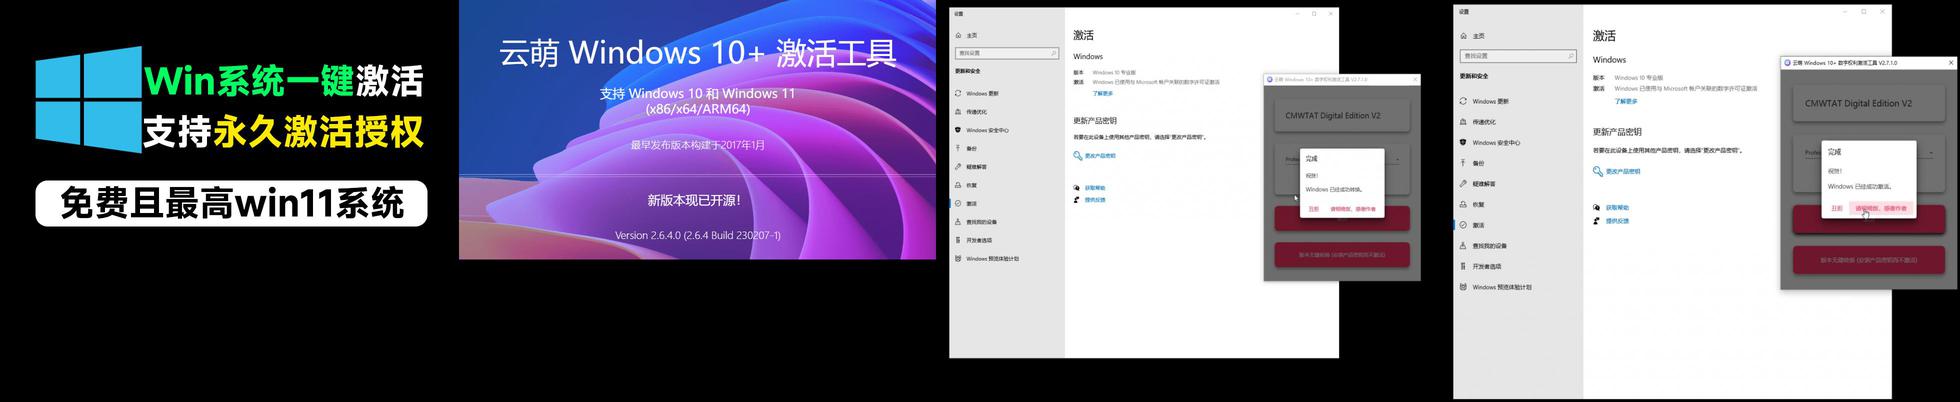Select 查找我的设备 label in right Settings sidebar

coord(1490,246)
